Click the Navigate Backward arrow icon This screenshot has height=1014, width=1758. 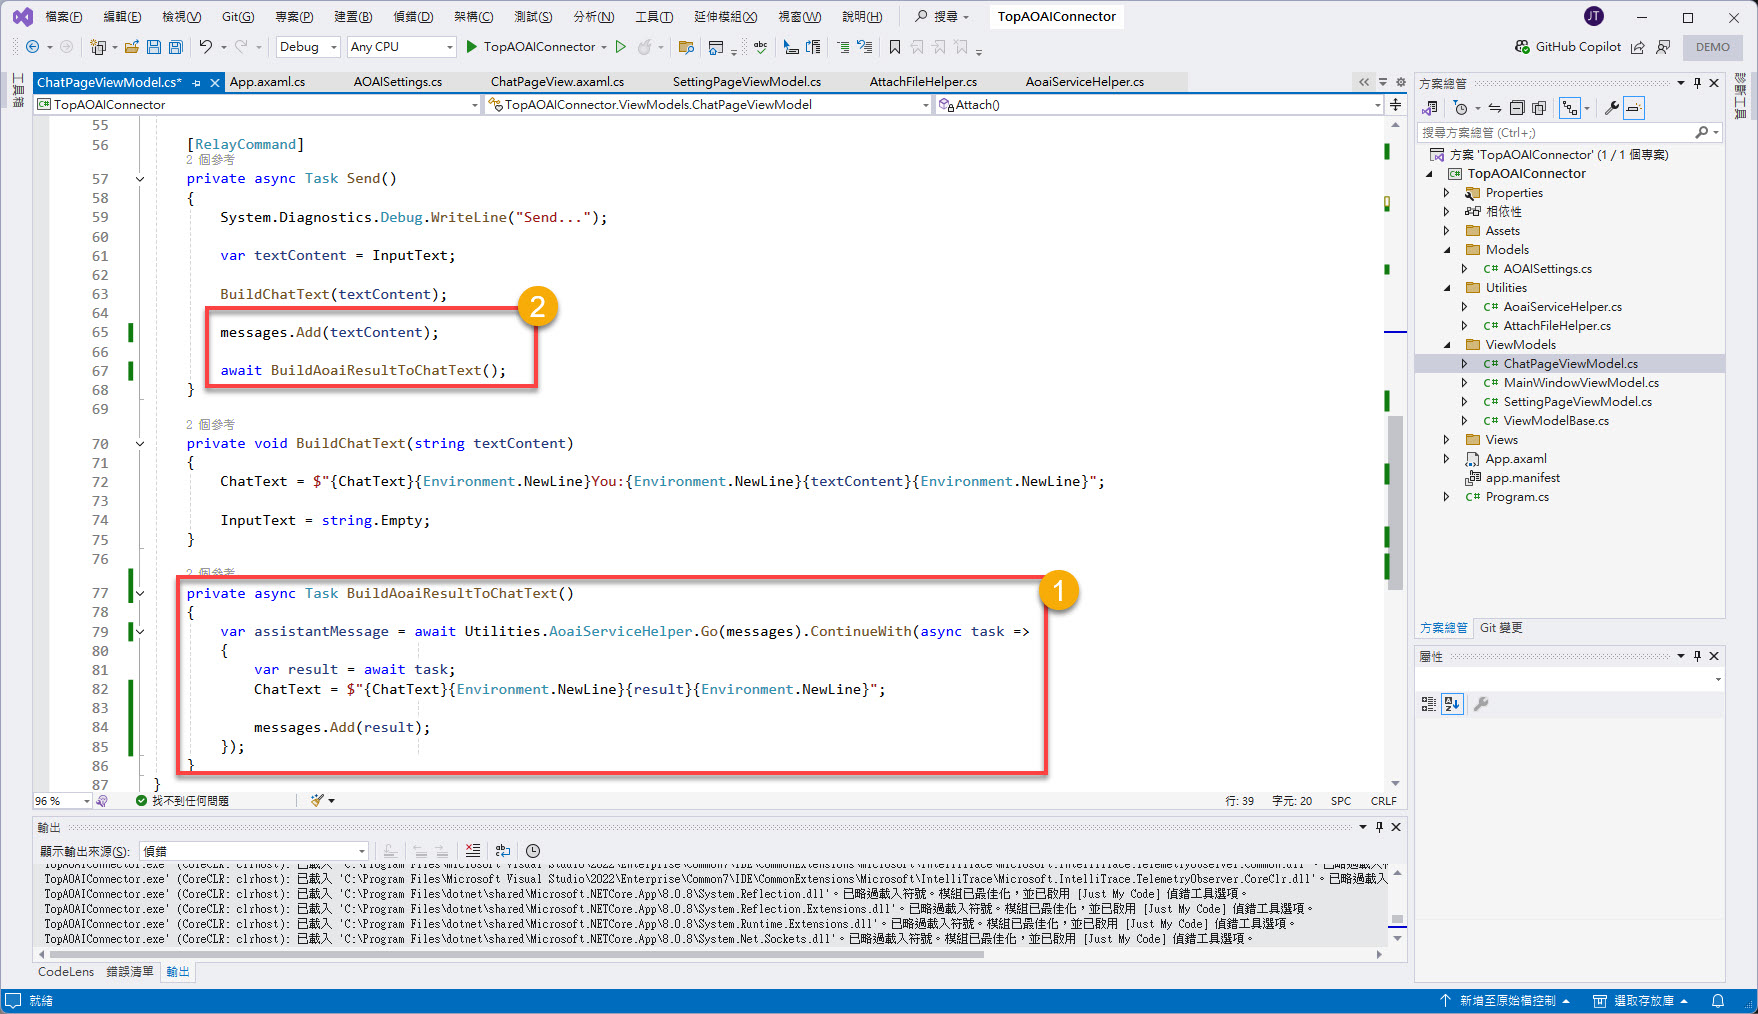[x=32, y=47]
